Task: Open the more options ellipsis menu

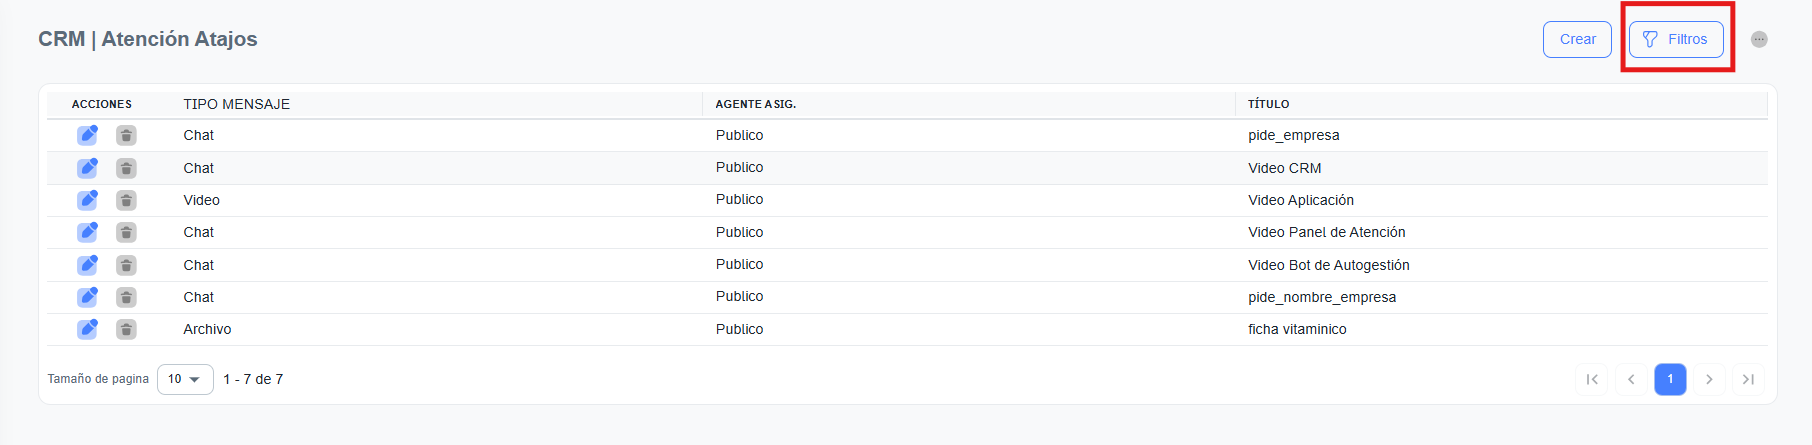Action: 1759,39
